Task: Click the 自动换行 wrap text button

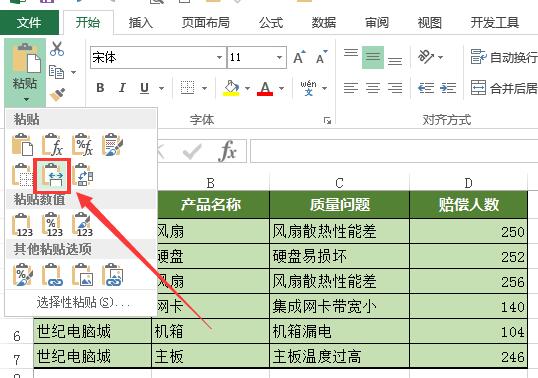Action: [504, 57]
